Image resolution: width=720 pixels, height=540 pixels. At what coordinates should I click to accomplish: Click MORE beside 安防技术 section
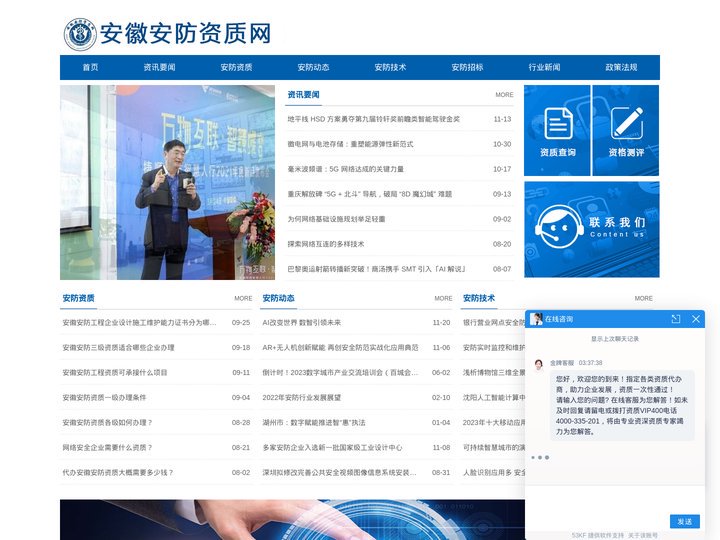click(x=643, y=298)
